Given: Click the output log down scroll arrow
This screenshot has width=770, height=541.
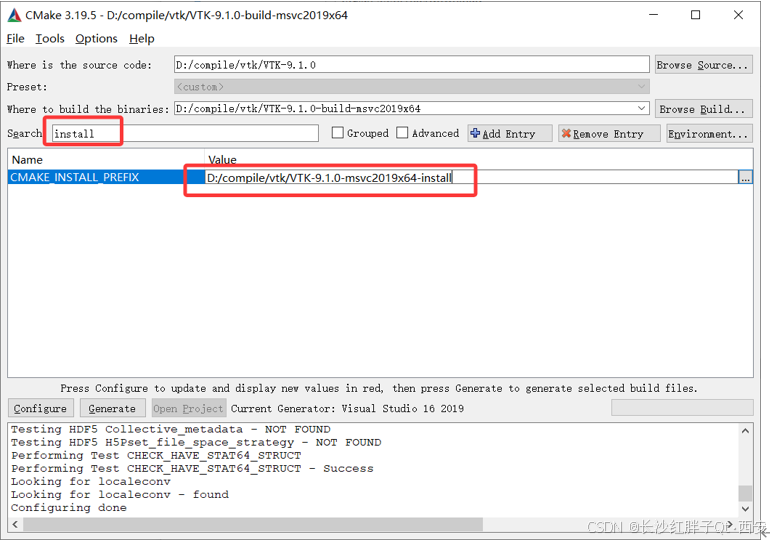Looking at the screenshot, I should 745,509.
